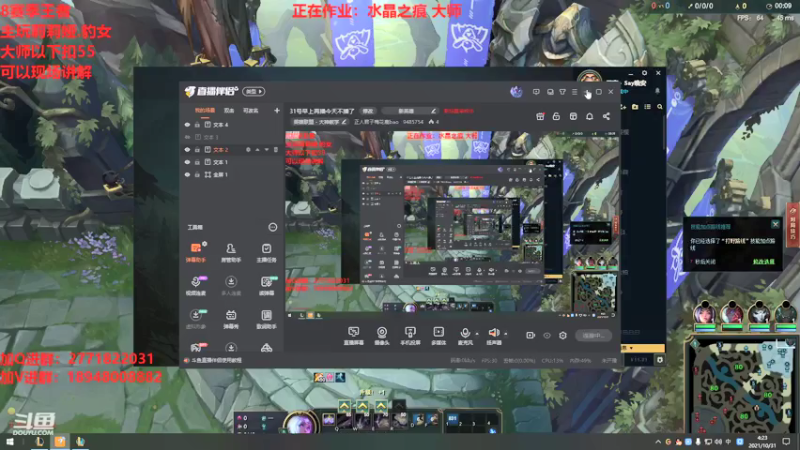Open the orange taskbar app icon
800x450 pixels.
[x=60, y=442]
